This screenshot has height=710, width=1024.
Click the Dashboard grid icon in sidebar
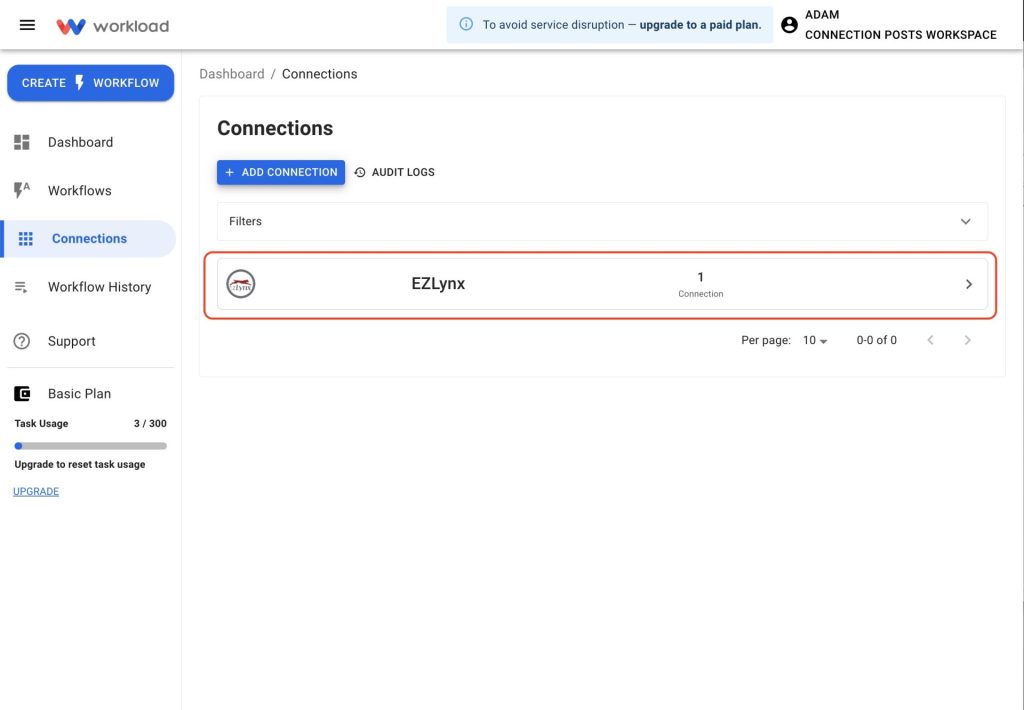[x=22, y=142]
